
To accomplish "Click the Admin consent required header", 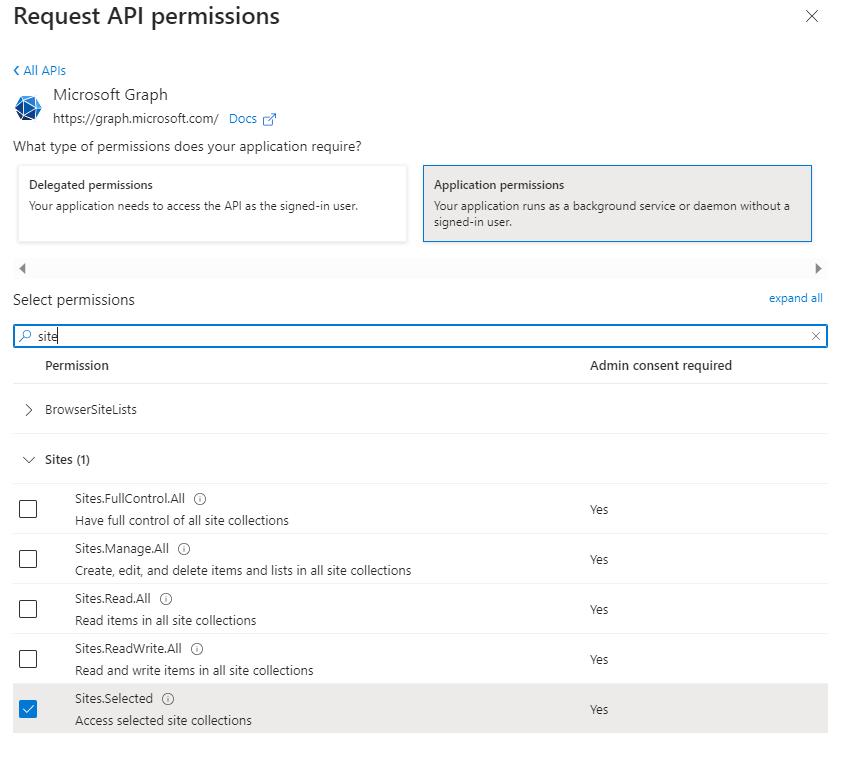I will coord(660,366).
